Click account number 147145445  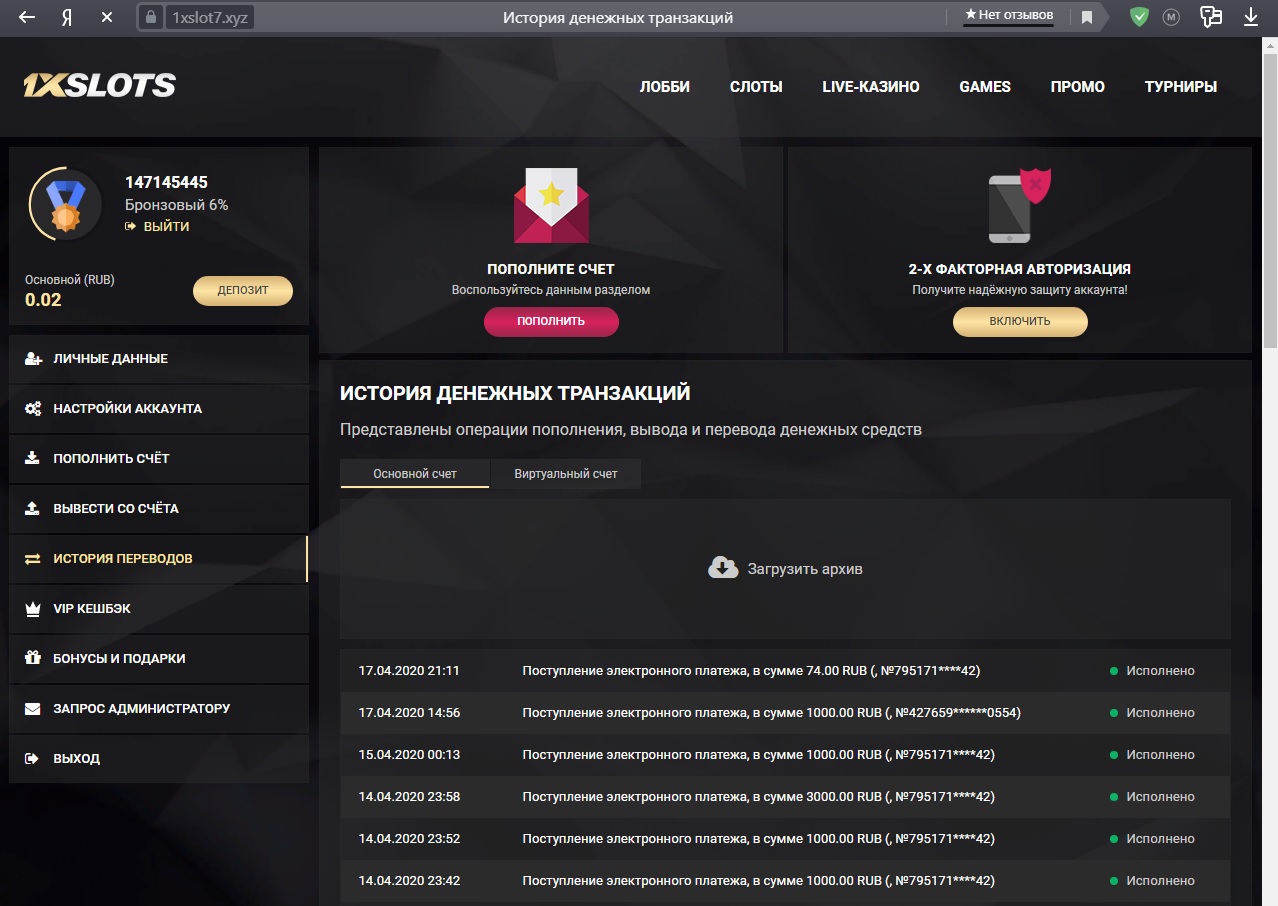(166, 182)
